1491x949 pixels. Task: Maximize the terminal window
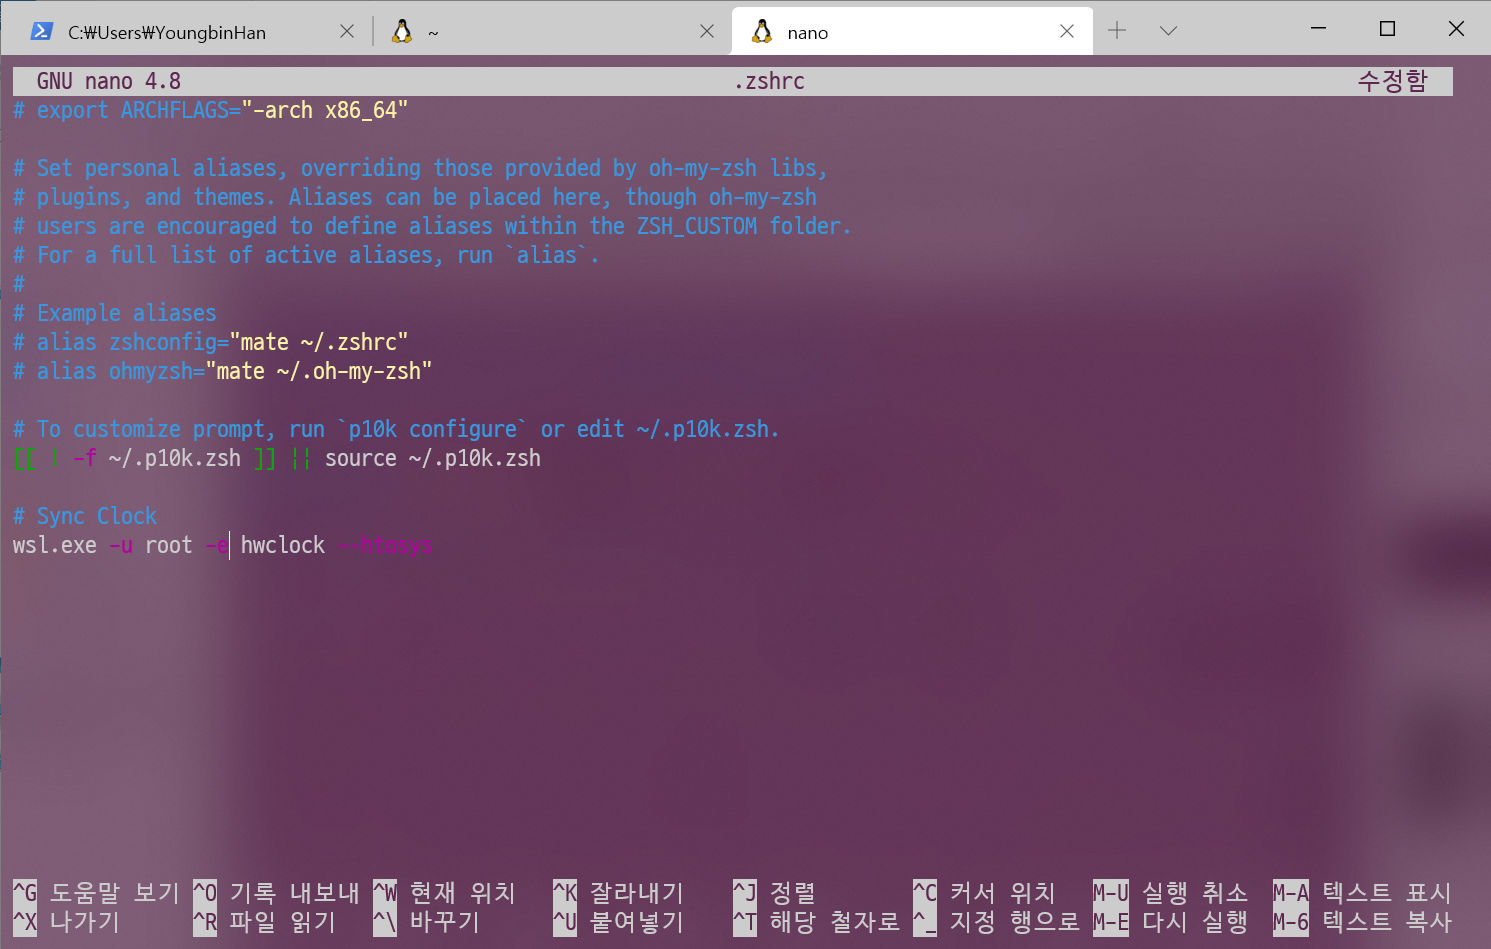[x=1387, y=29]
